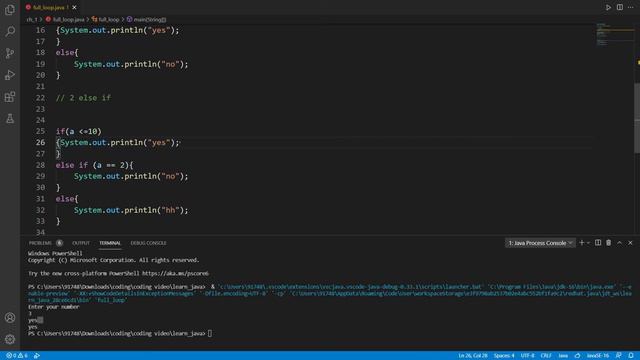Click 'Enter your number' terminal line
The height and width of the screenshot is (360, 640).
[53, 307]
